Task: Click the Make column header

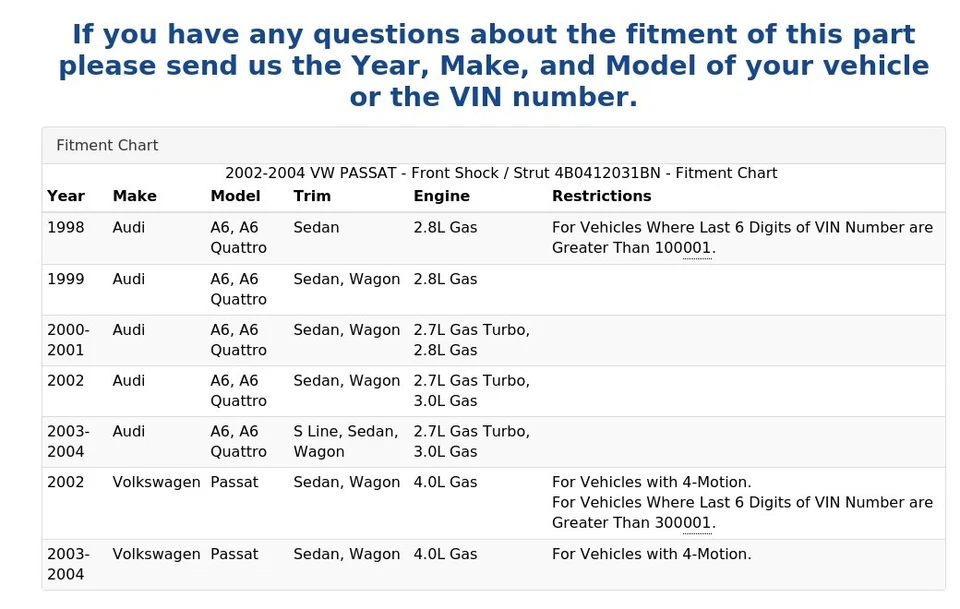Action: pos(134,196)
